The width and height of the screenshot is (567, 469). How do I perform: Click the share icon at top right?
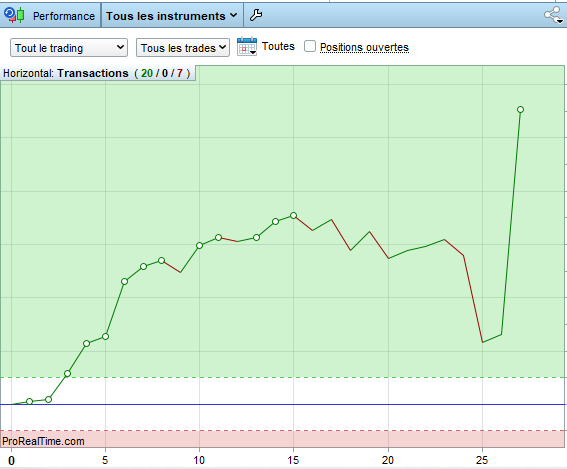click(x=554, y=15)
